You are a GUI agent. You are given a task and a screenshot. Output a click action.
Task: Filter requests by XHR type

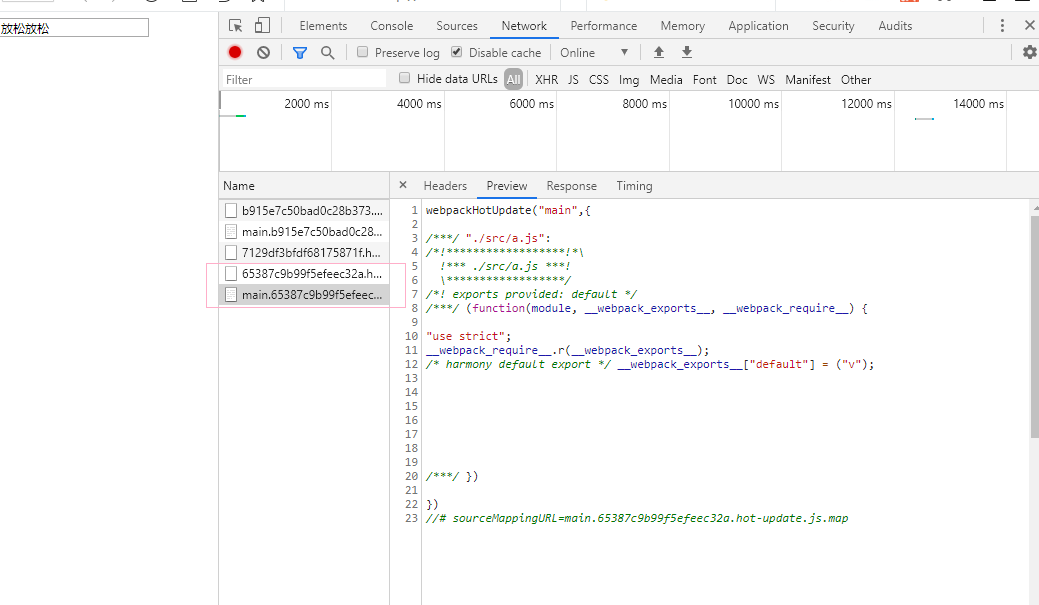click(x=546, y=79)
